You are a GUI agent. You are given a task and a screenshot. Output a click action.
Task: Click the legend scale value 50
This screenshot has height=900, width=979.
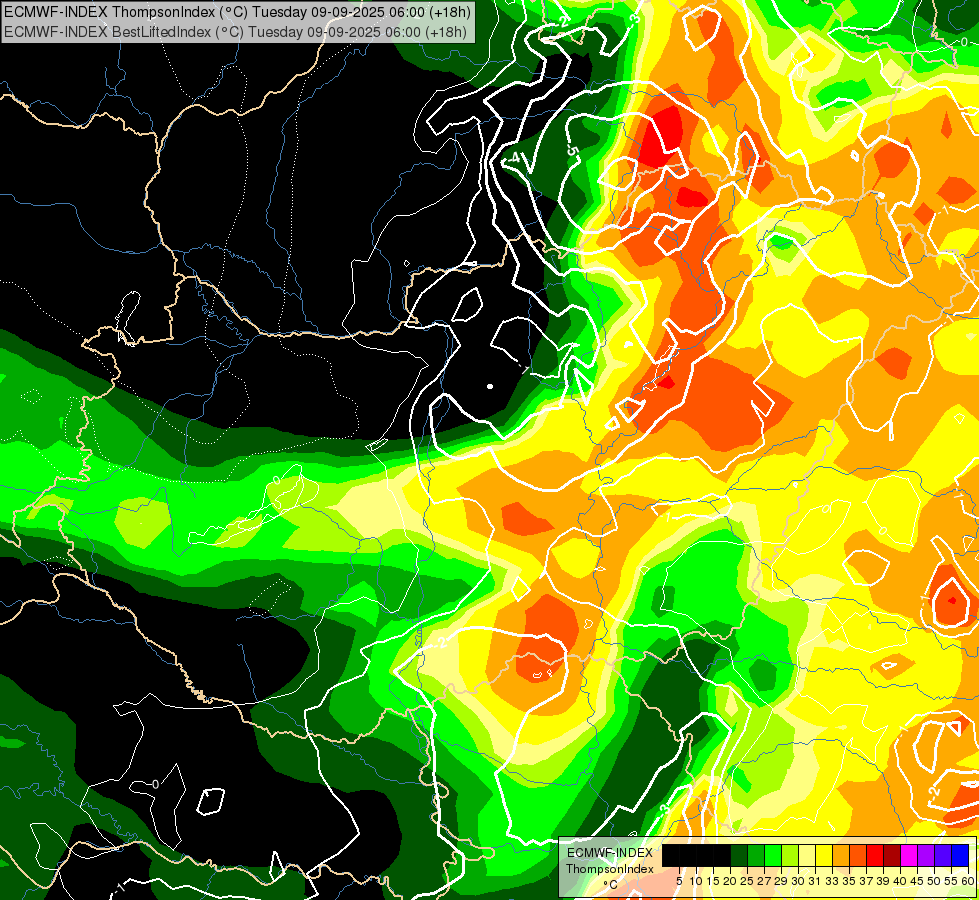[935, 881]
